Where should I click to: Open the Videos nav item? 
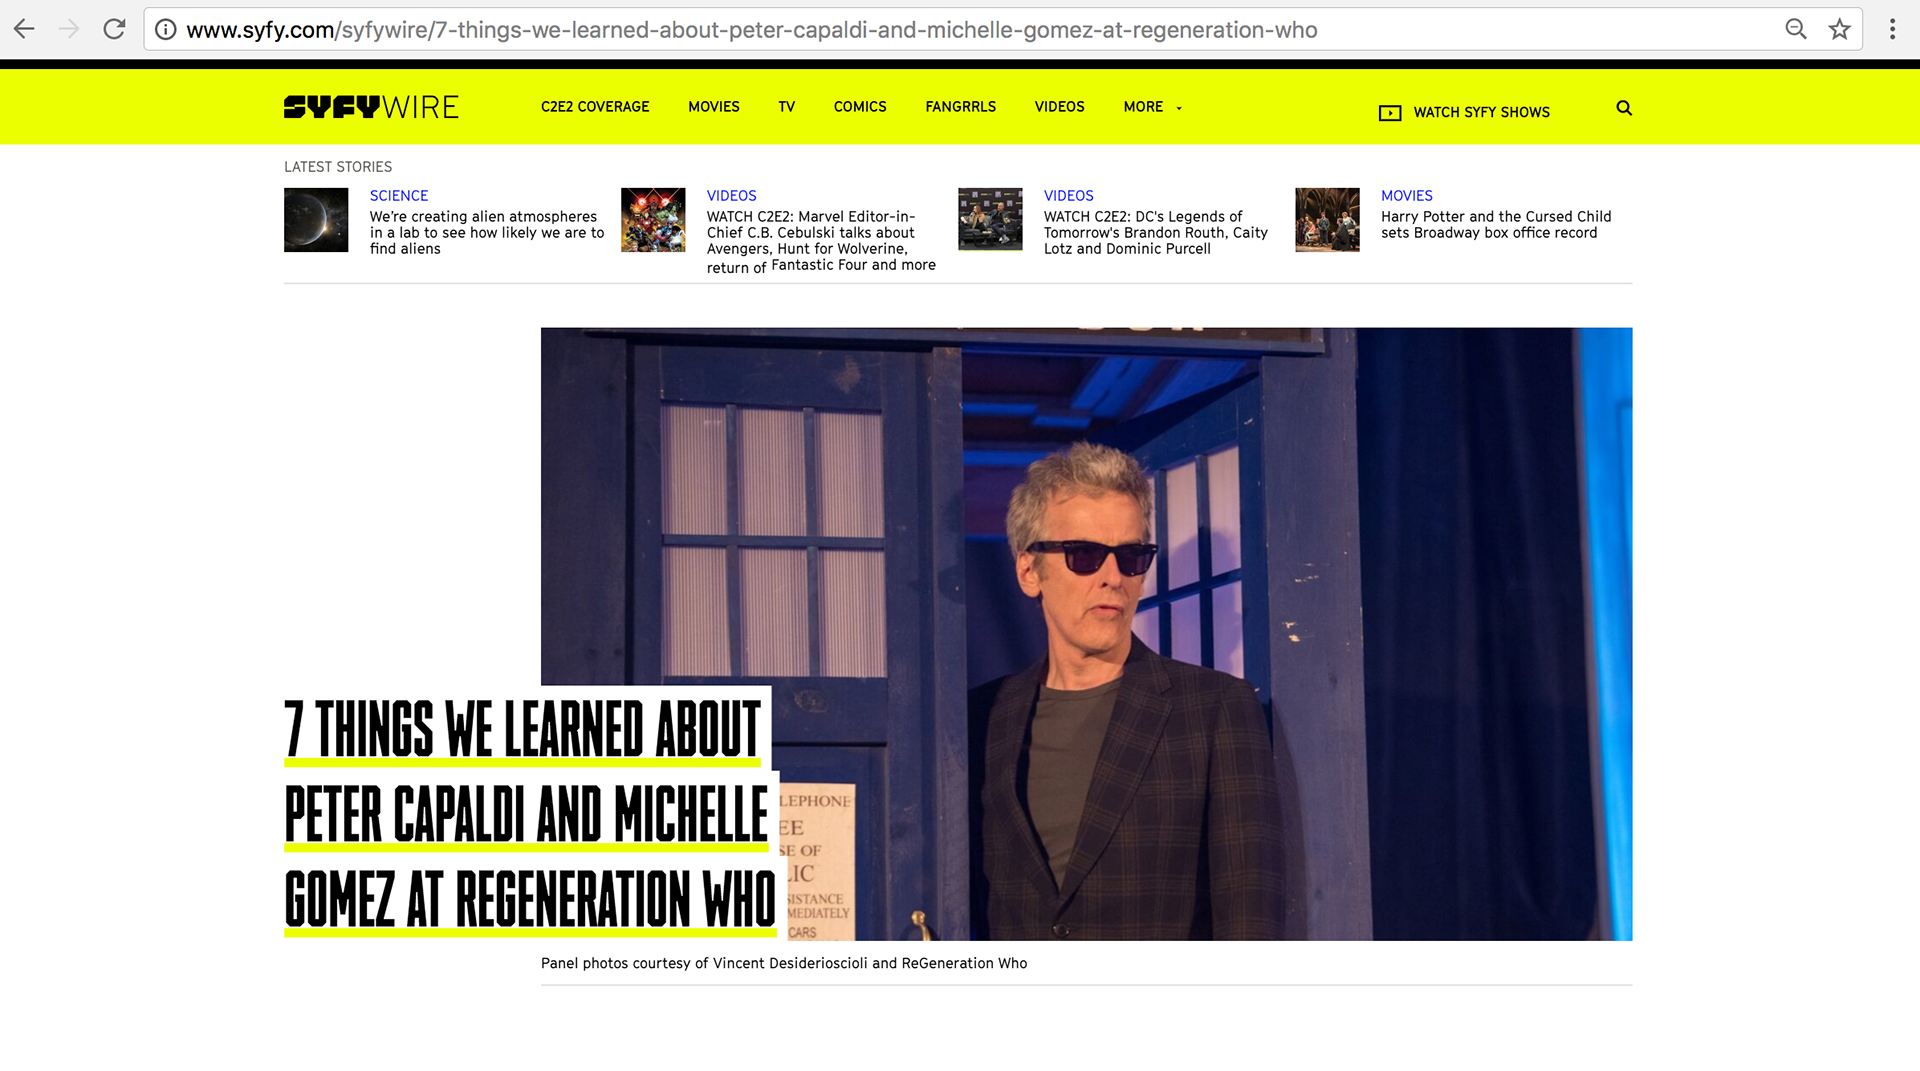pos(1059,107)
